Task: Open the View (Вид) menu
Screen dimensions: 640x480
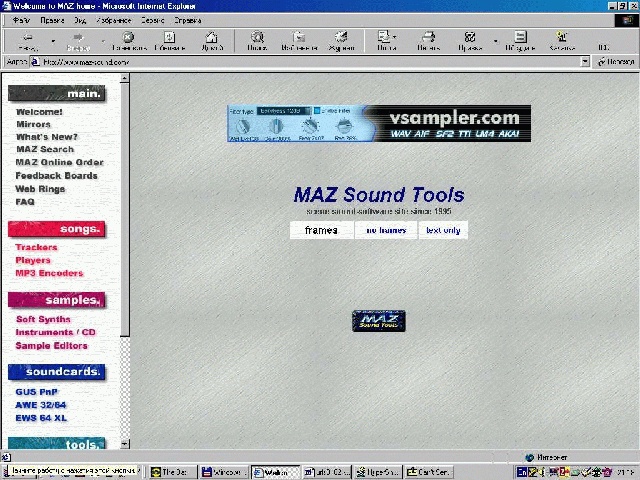Action: 80,20
